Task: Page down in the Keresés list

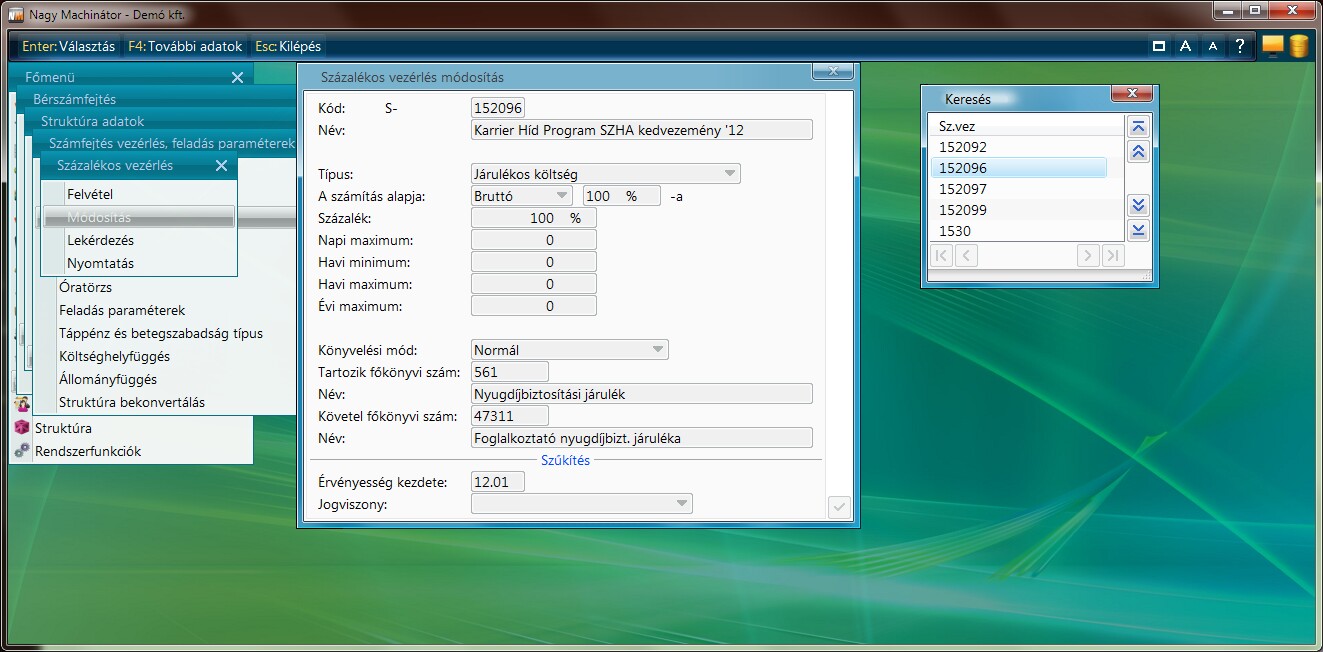Action: 1138,206
